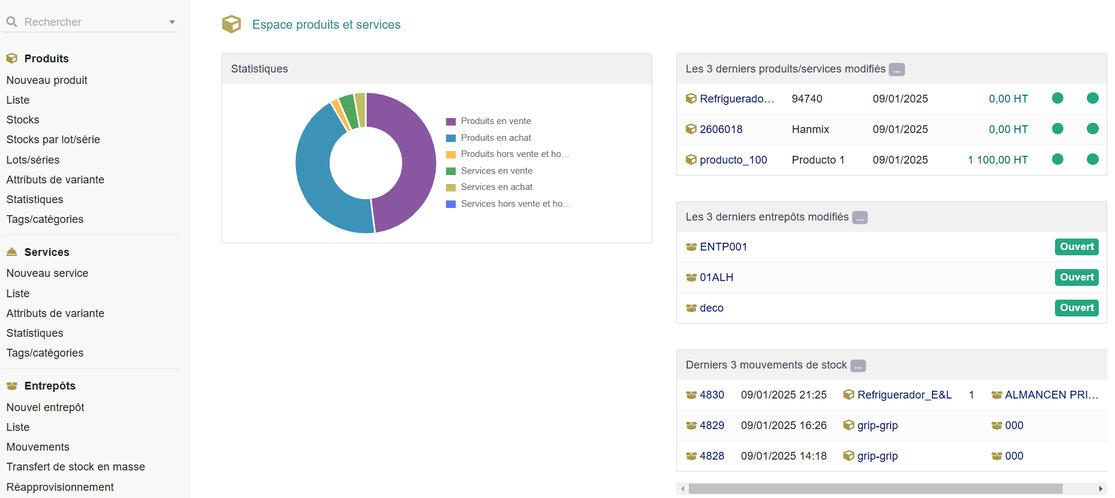This screenshot has height=498, width=1115.
Task: Click second status dot in producto_100 row
Action: pos(1093,159)
